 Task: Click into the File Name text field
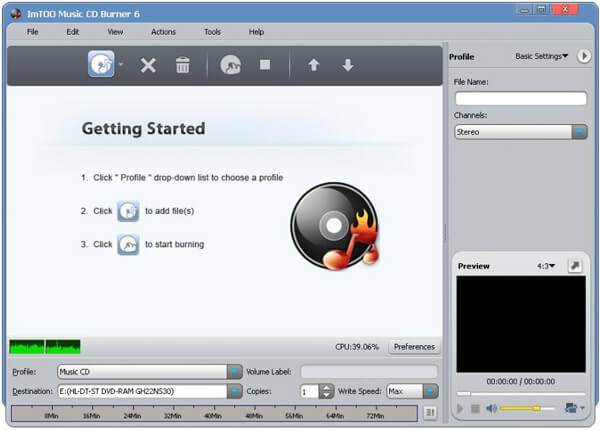pyautogui.click(x=521, y=98)
